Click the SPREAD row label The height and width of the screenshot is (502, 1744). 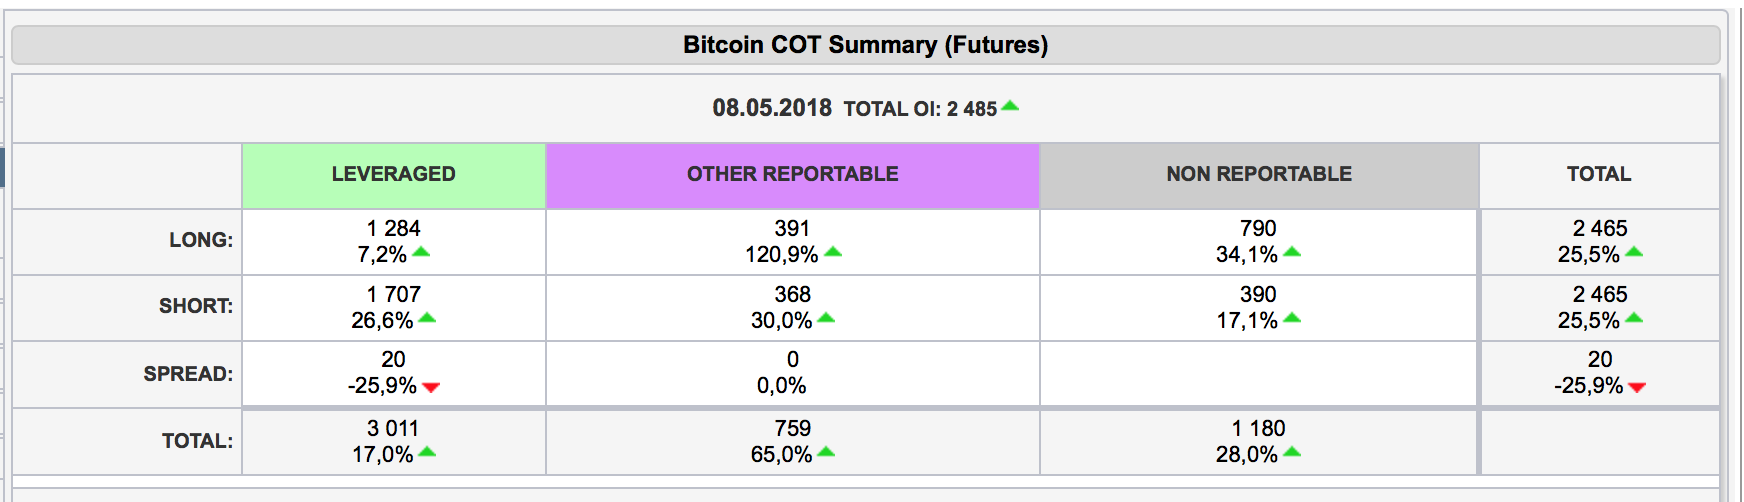click(188, 374)
